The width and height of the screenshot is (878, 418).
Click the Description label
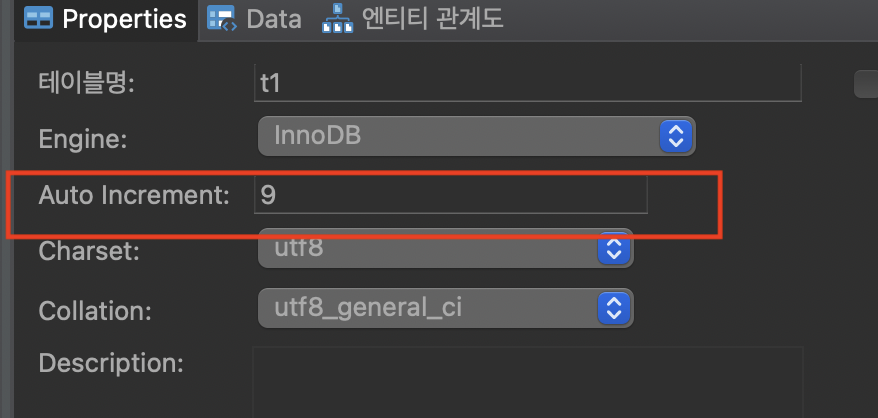tap(111, 363)
